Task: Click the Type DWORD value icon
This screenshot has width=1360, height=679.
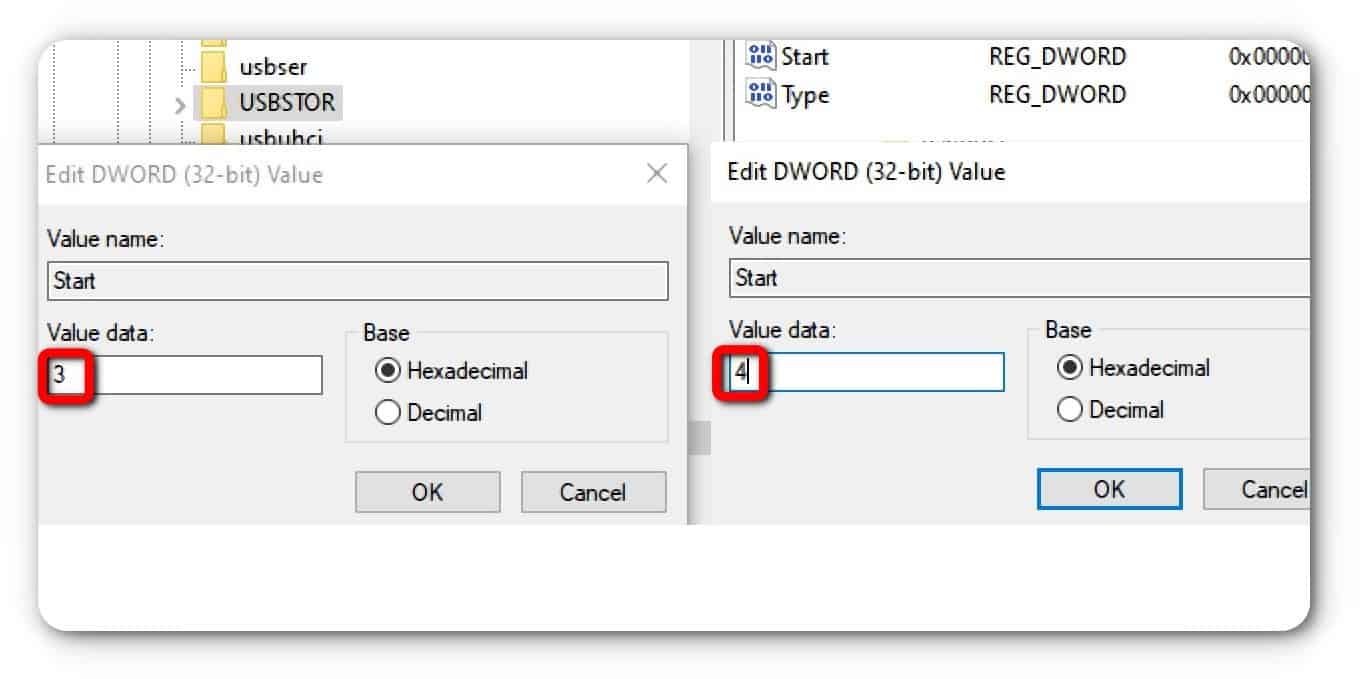Action: [761, 95]
